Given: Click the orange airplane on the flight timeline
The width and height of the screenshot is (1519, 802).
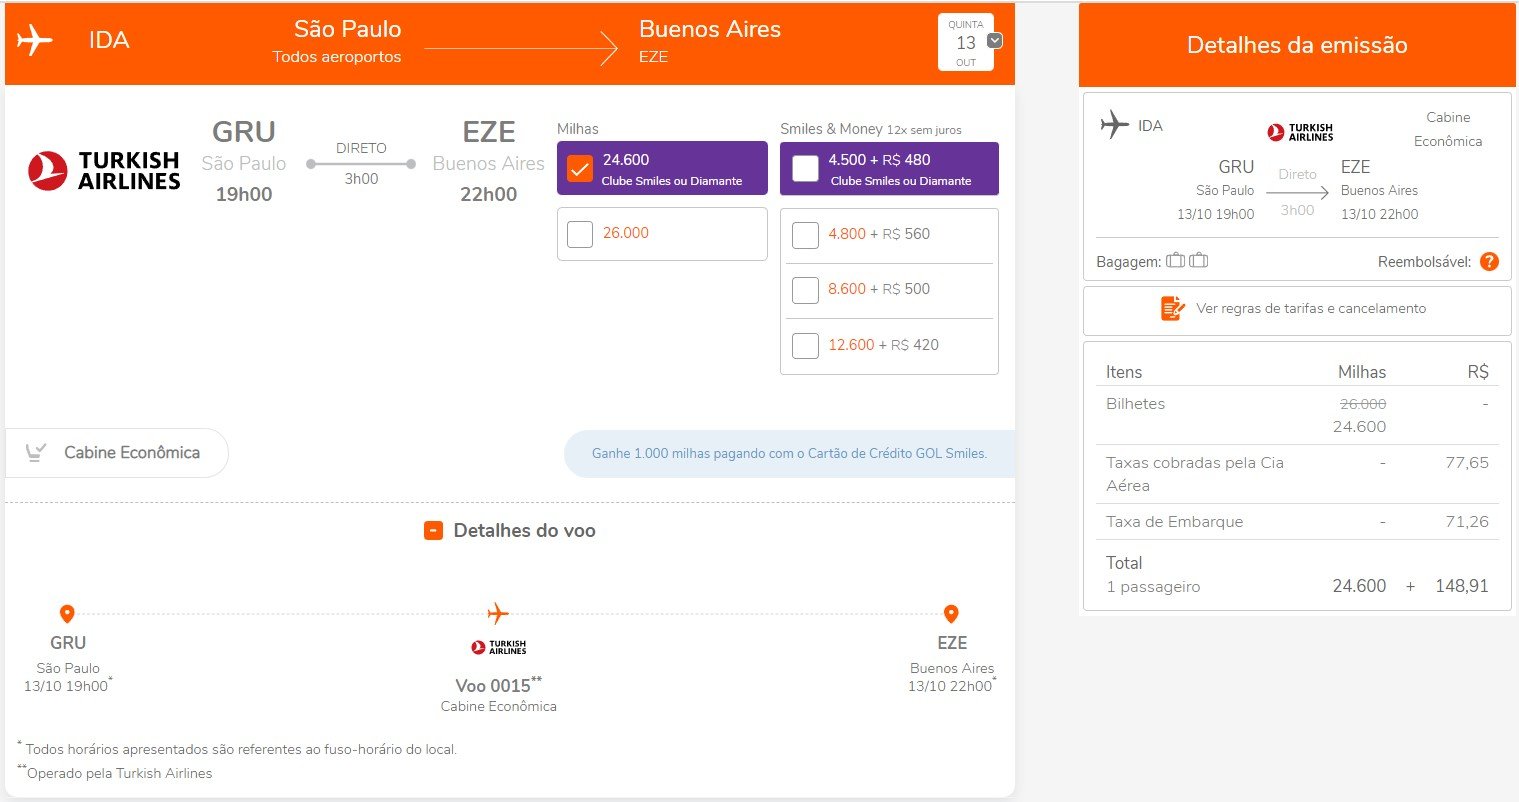Looking at the screenshot, I should pyautogui.click(x=497, y=613).
